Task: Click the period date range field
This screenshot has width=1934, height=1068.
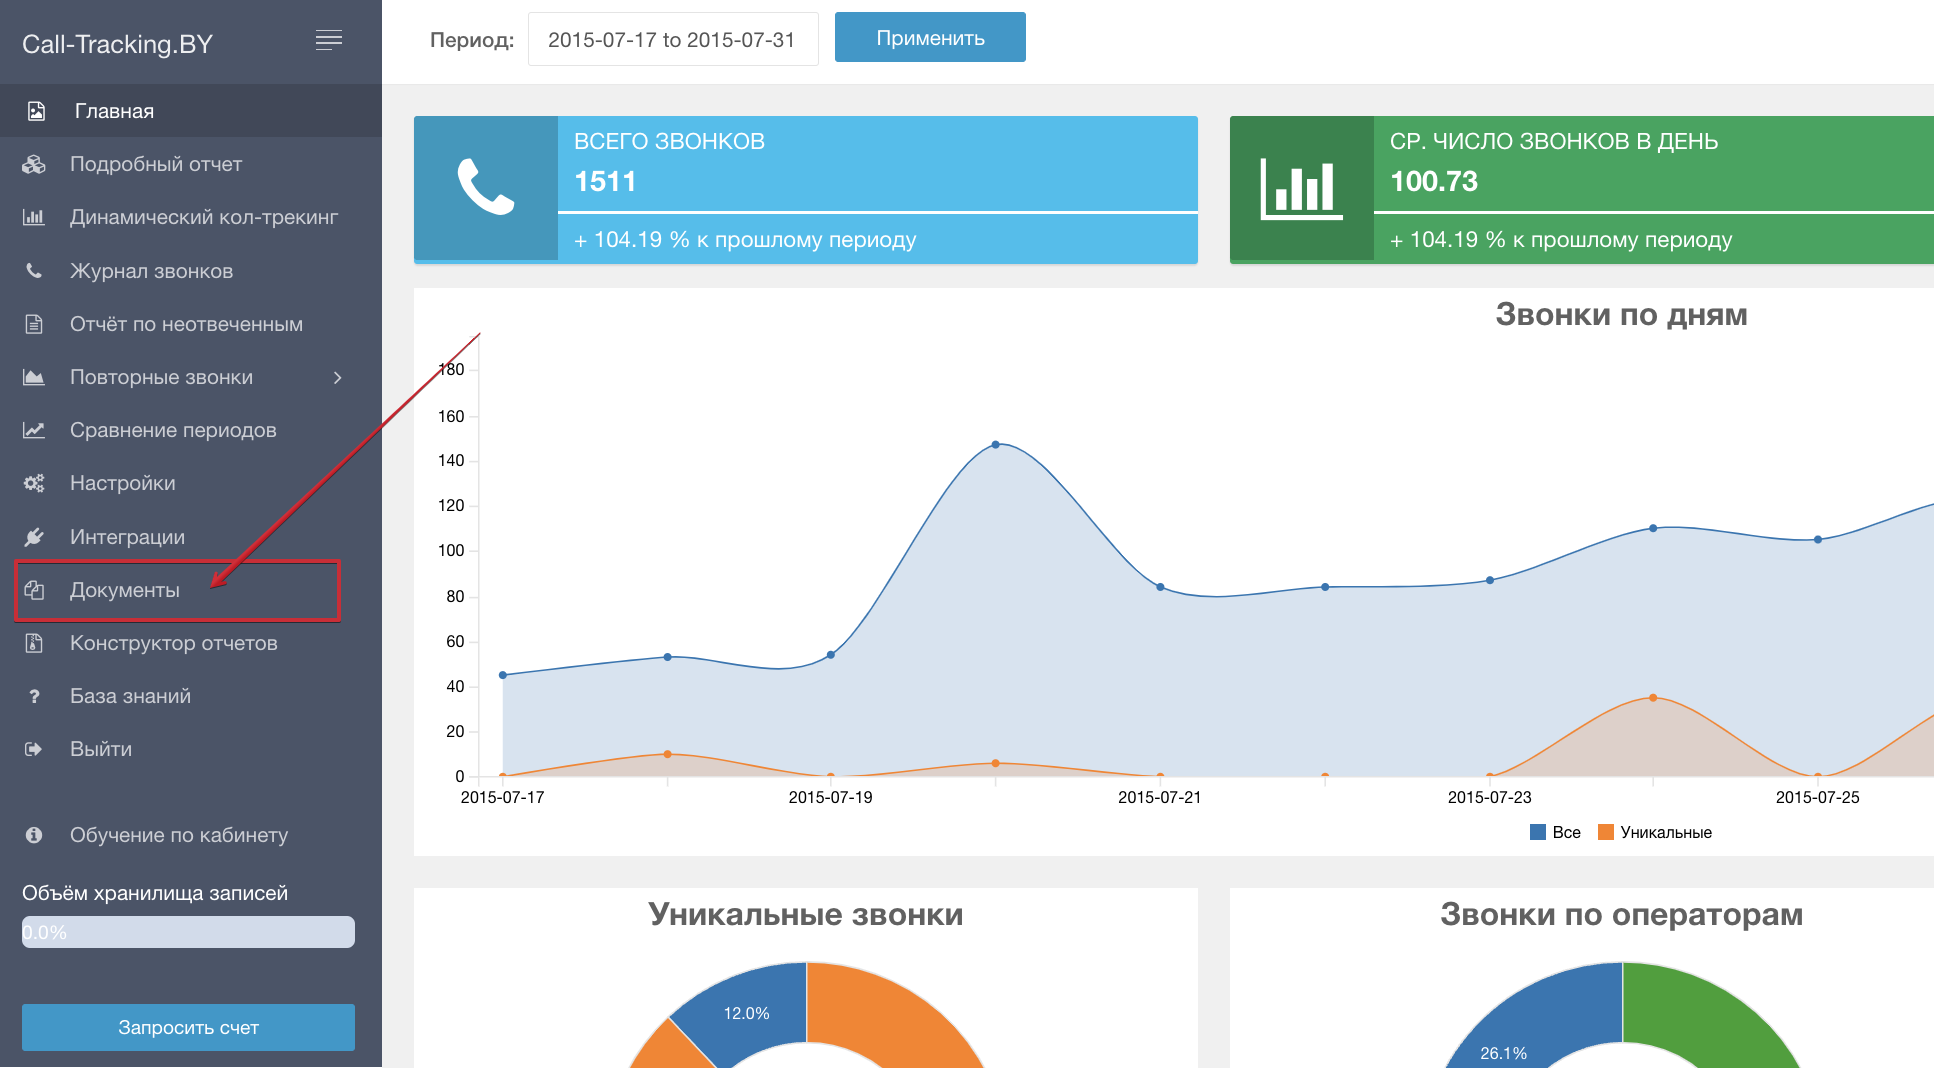Action: 673,39
